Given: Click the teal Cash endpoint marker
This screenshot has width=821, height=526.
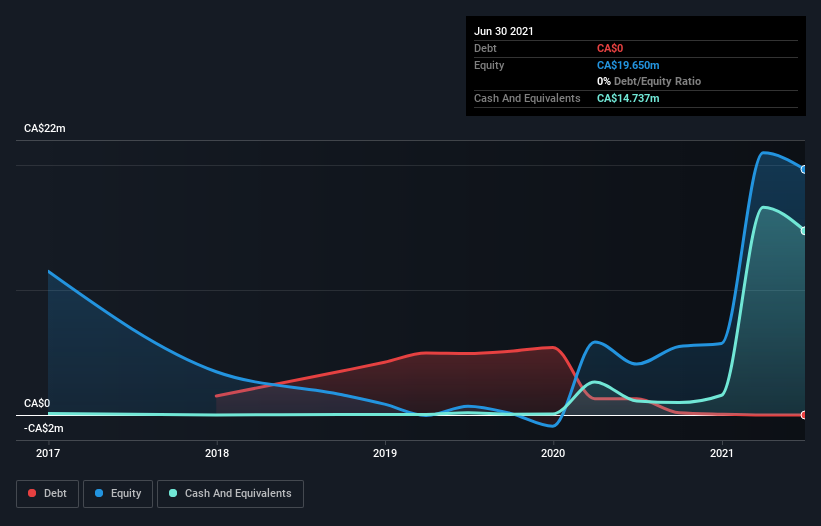Looking at the screenshot, I should click(804, 231).
